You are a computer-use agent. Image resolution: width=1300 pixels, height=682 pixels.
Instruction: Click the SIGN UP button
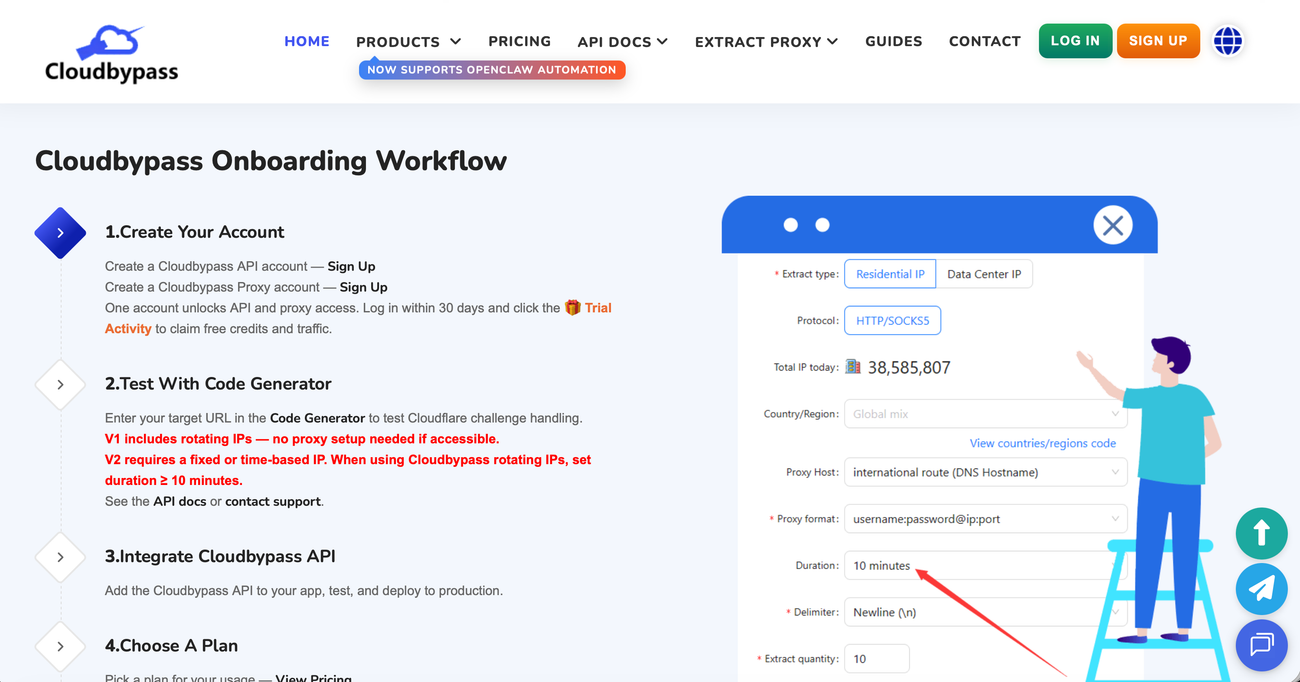coord(1158,41)
